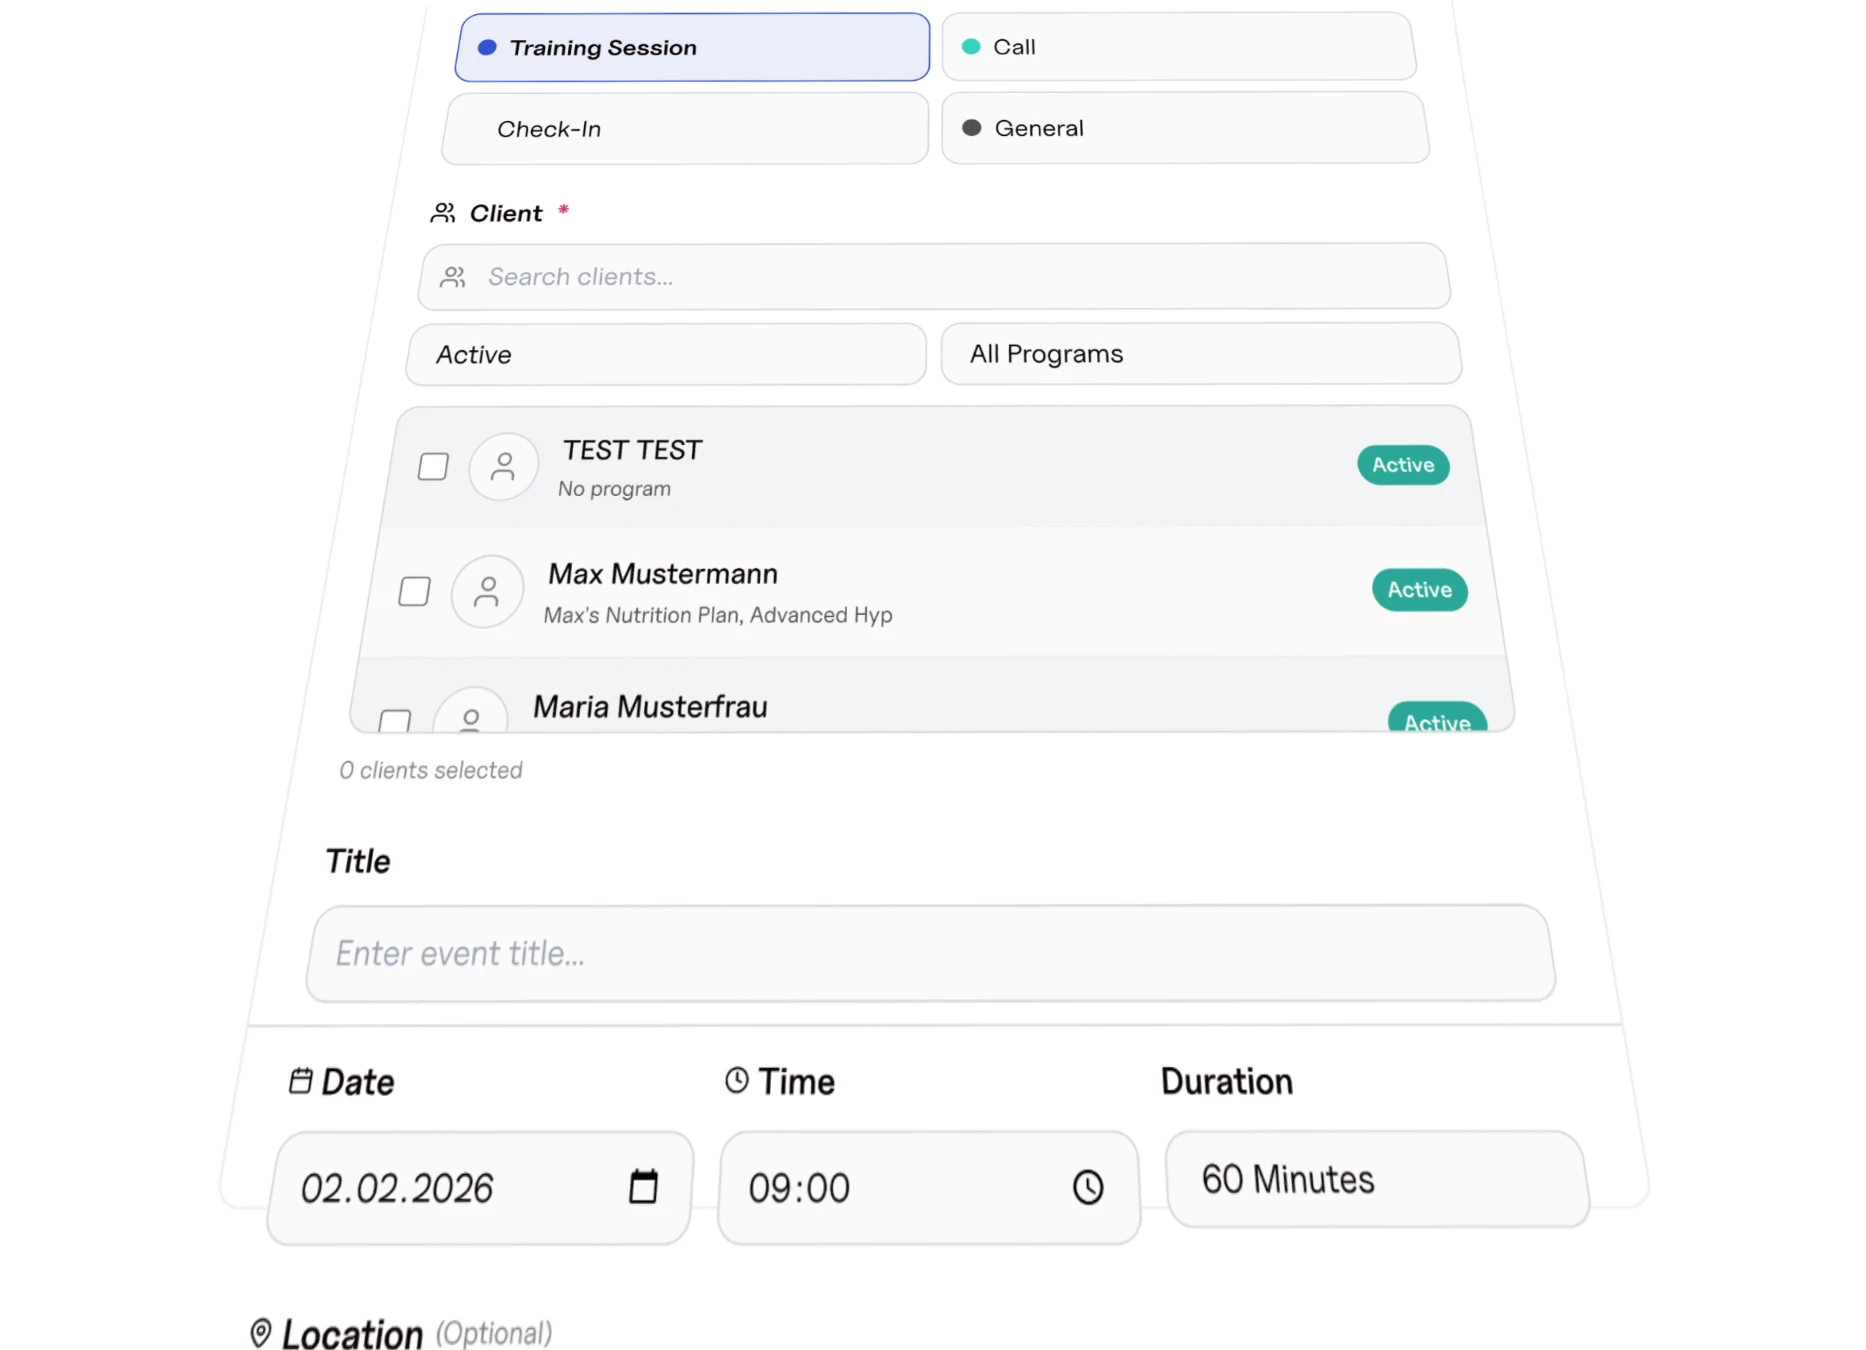Choose the Check-In event type
1866x1350 pixels.
pyautogui.click(x=685, y=129)
